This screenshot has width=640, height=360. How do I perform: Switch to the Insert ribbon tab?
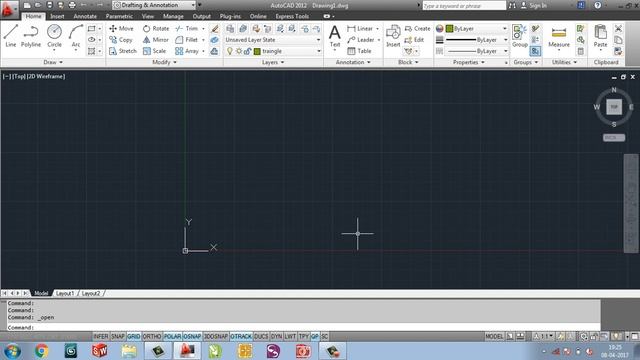[57, 16]
